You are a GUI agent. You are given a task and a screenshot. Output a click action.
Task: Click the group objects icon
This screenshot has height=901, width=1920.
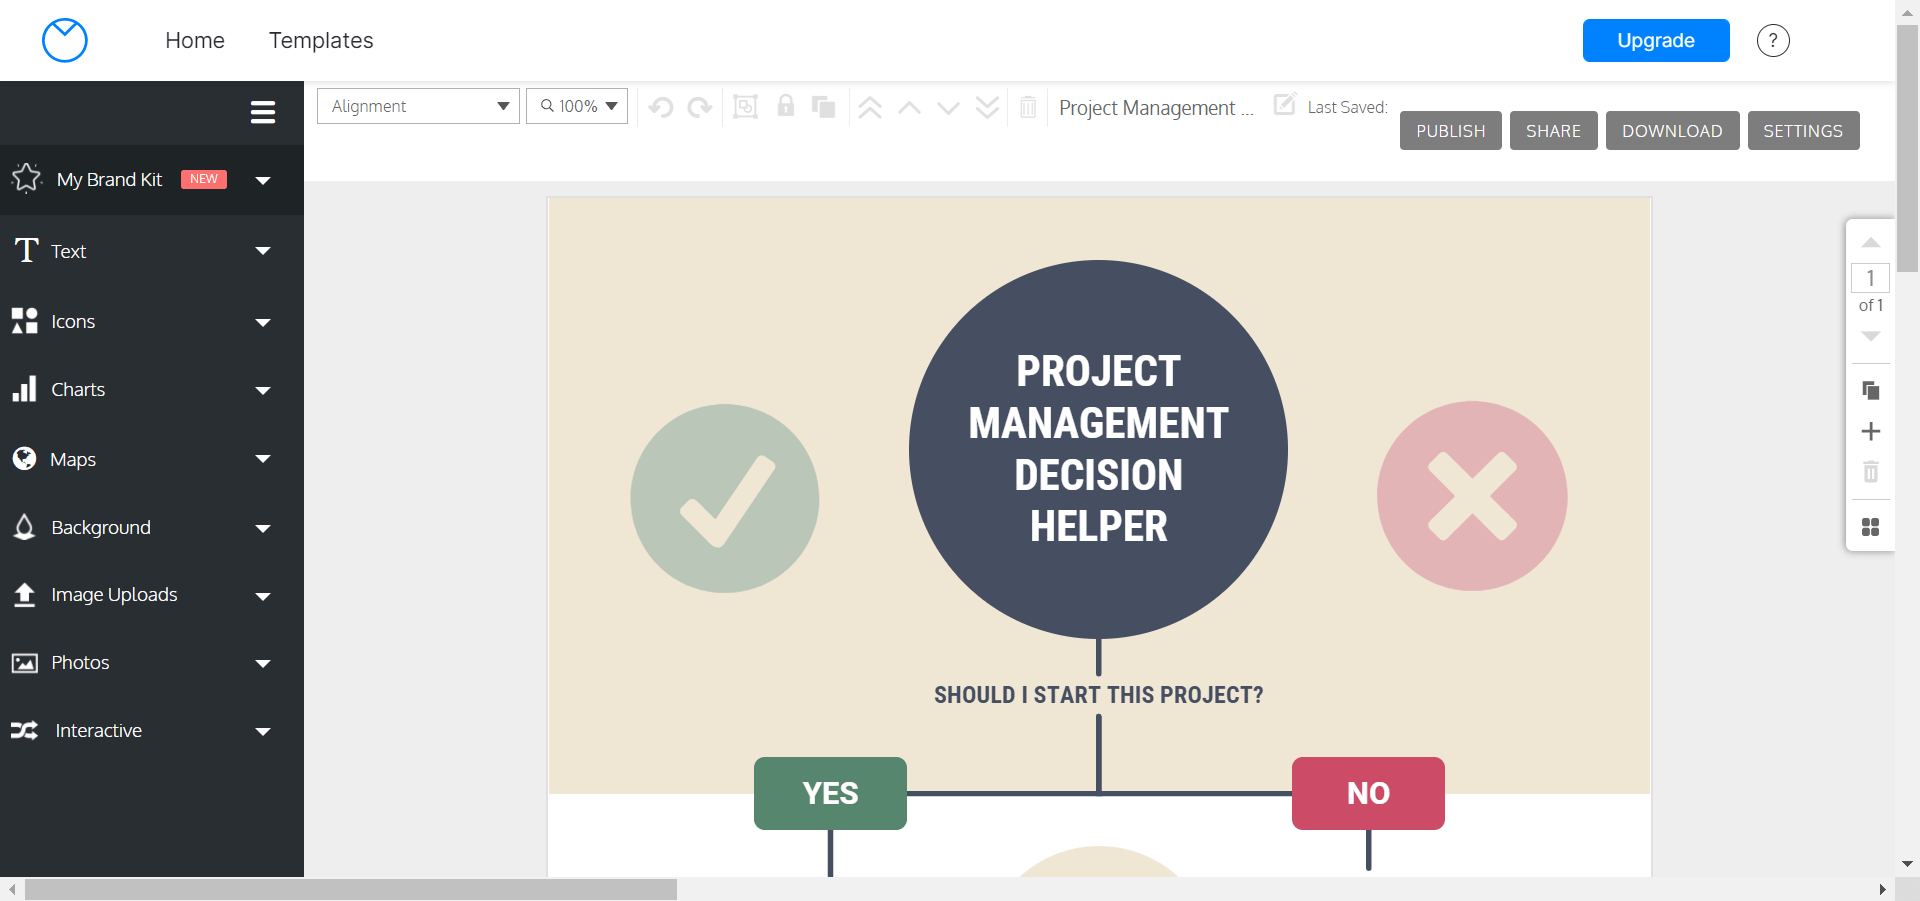coord(746,107)
